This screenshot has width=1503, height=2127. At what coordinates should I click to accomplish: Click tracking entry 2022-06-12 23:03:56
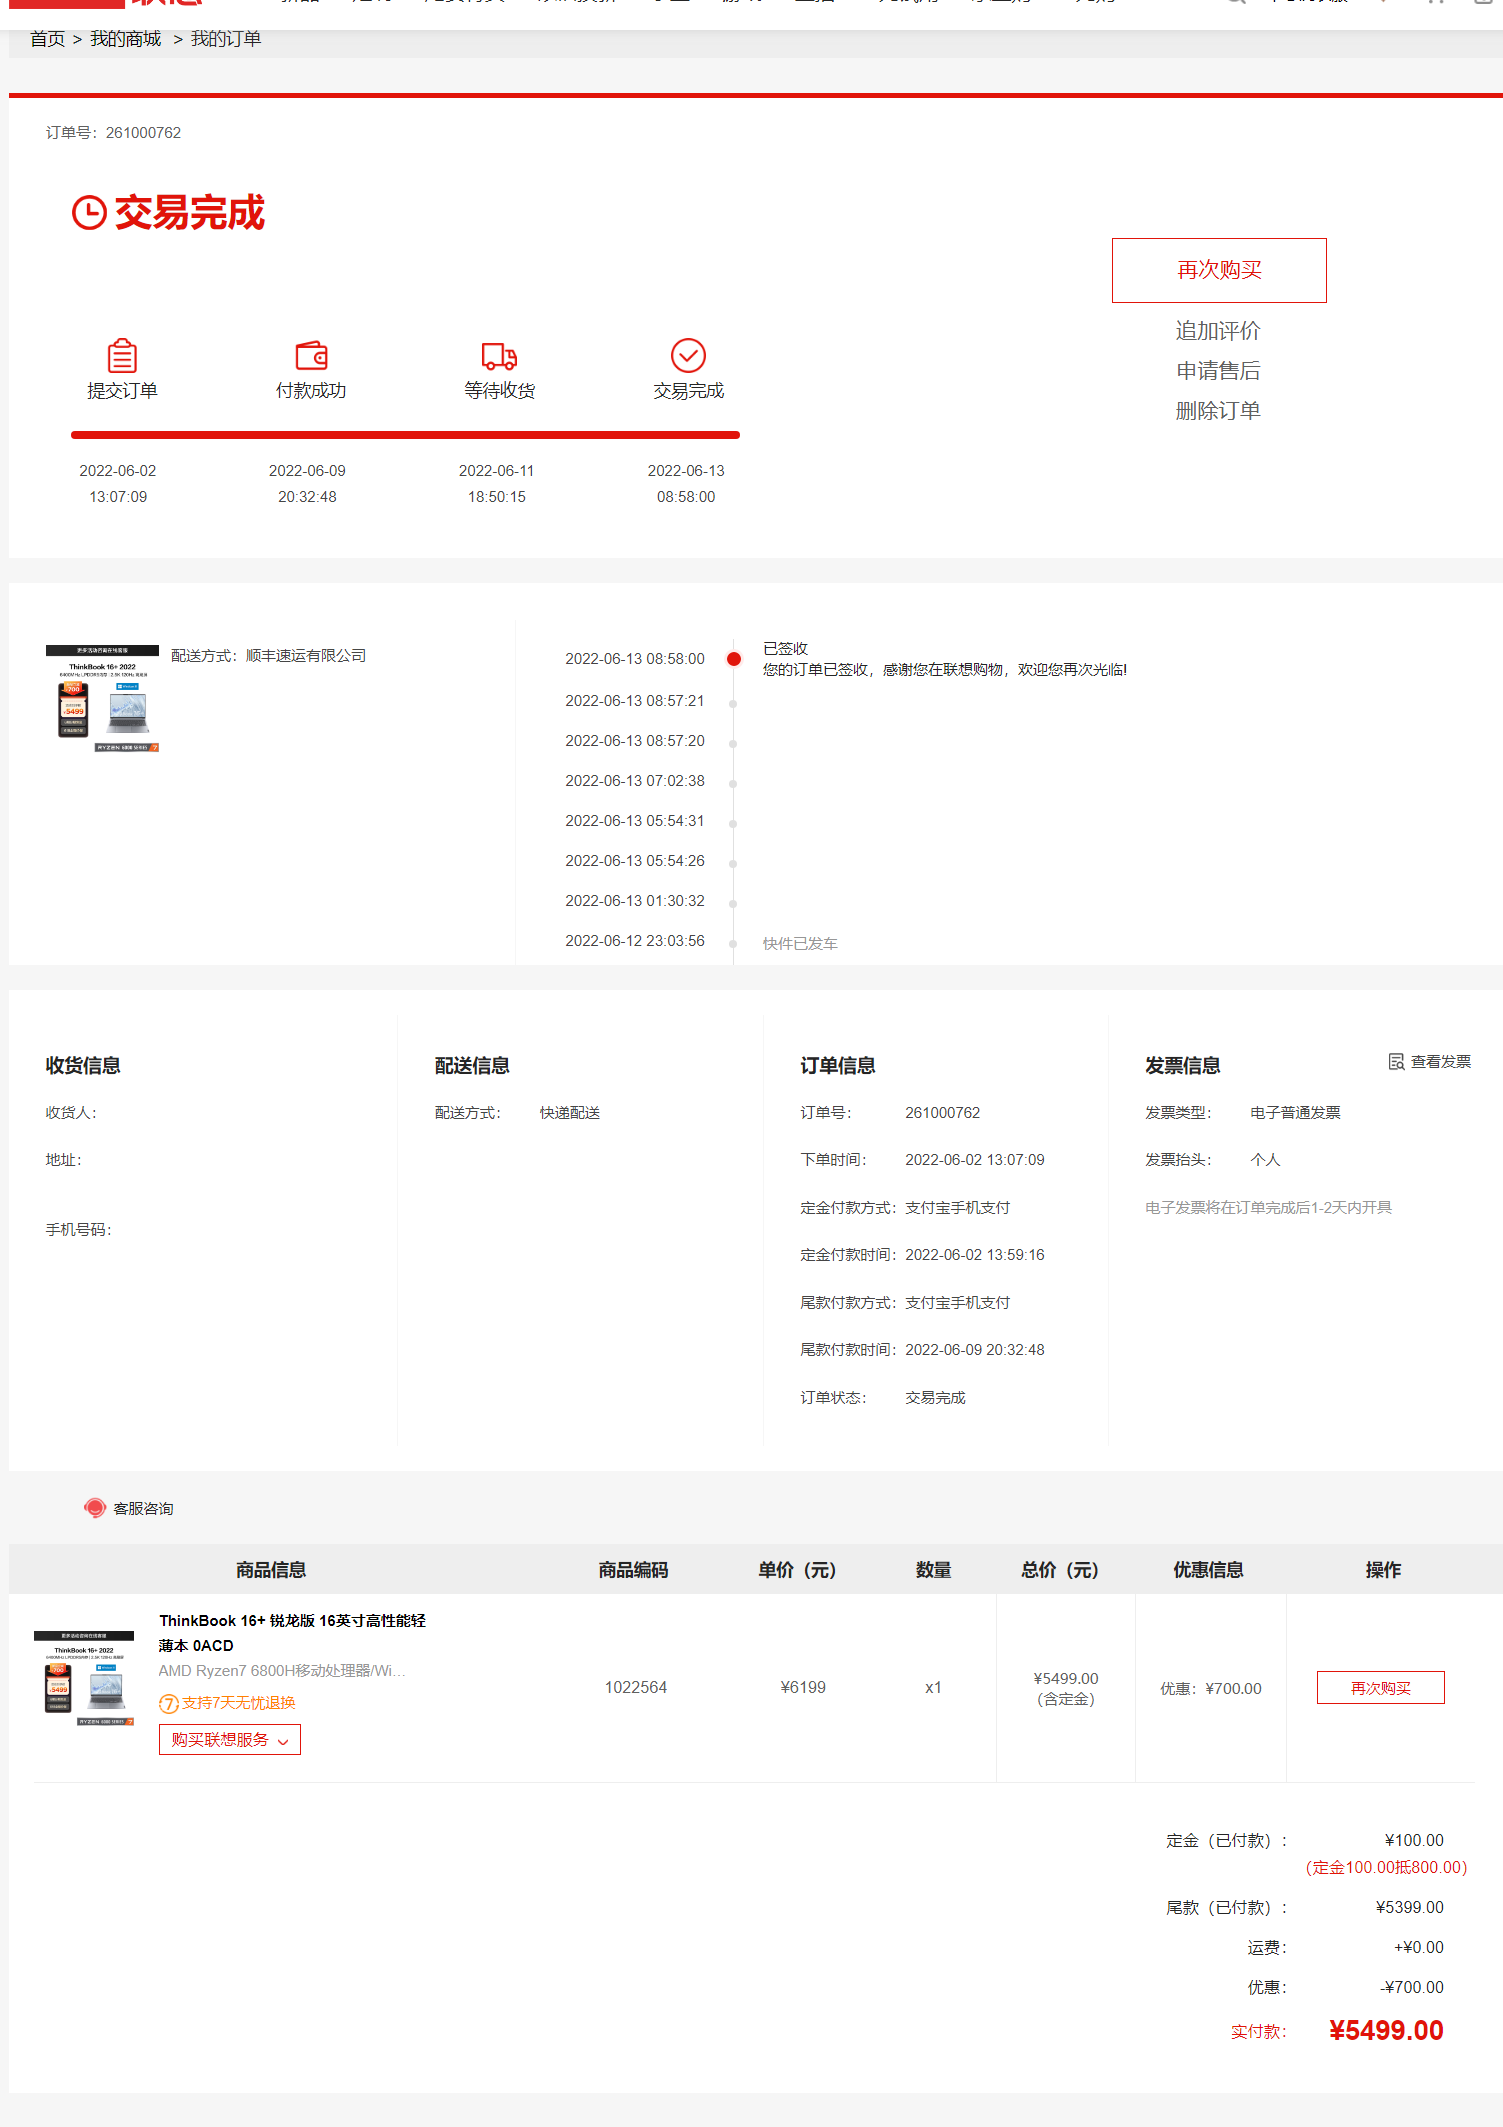pyautogui.click(x=635, y=941)
